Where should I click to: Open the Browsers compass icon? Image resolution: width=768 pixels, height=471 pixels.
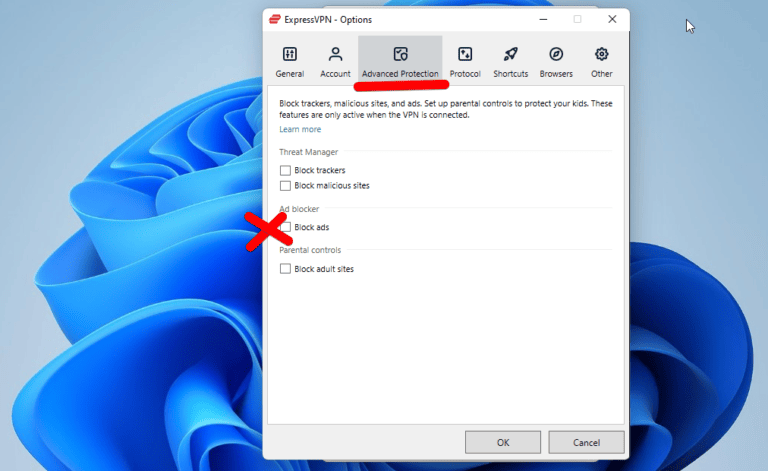coord(556,54)
